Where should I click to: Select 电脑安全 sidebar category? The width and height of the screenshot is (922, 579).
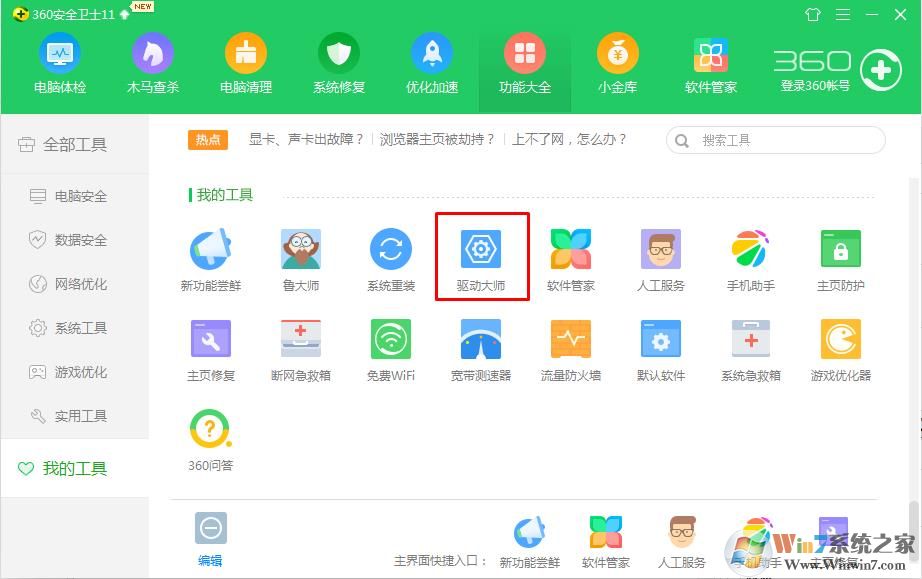tap(75, 196)
